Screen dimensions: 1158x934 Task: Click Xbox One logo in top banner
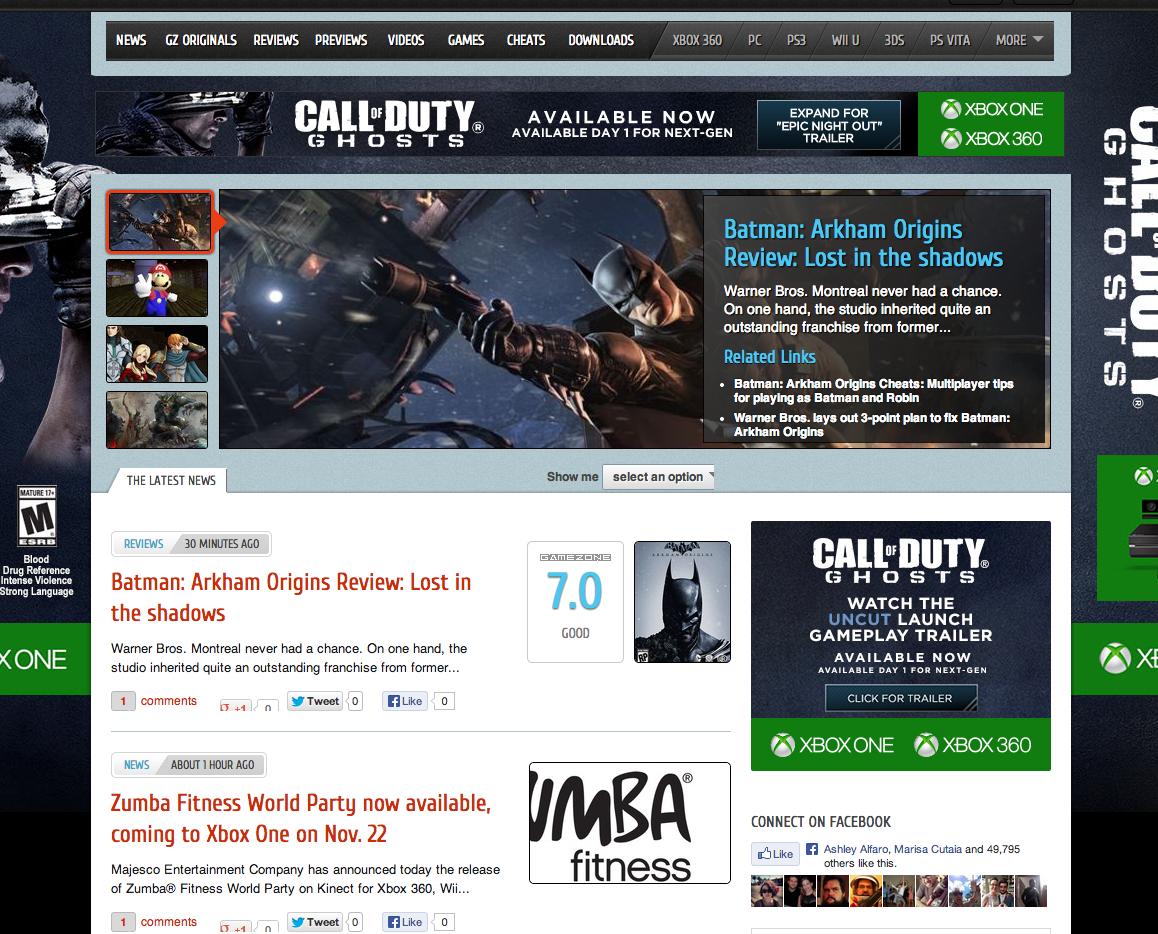click(991, 109)
